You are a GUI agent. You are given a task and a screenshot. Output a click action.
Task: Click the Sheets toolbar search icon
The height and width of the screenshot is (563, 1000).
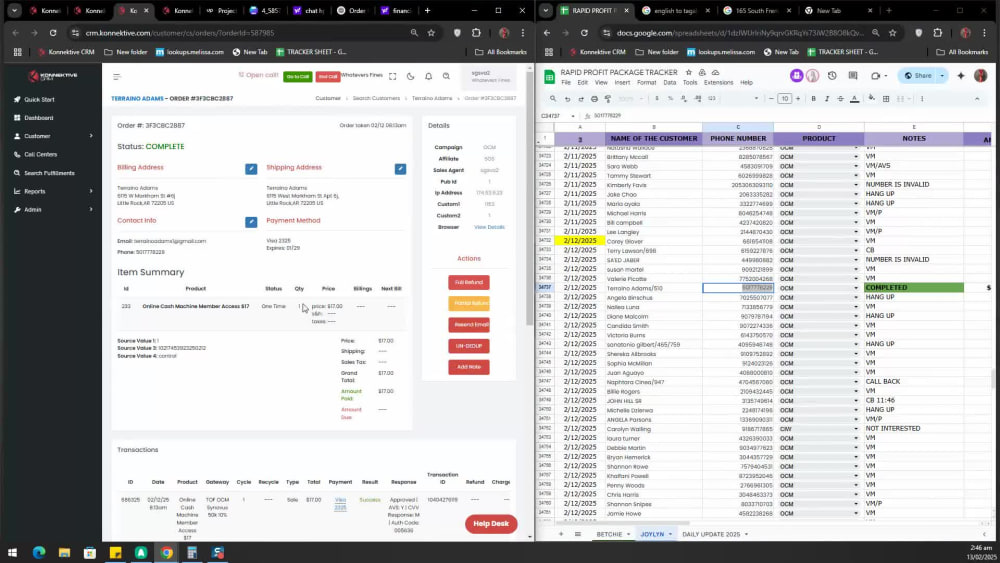(x=553, y=99)
